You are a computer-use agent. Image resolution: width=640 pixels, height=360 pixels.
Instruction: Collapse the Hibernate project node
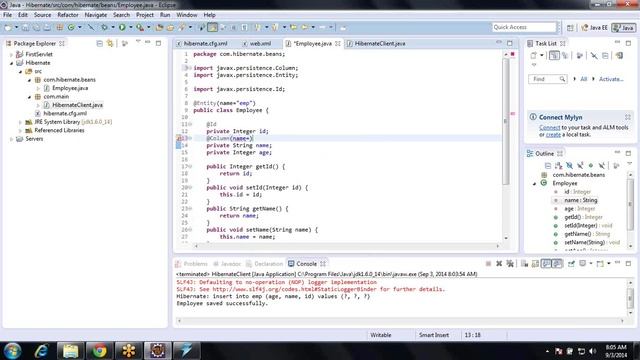[x=11, y=63]
